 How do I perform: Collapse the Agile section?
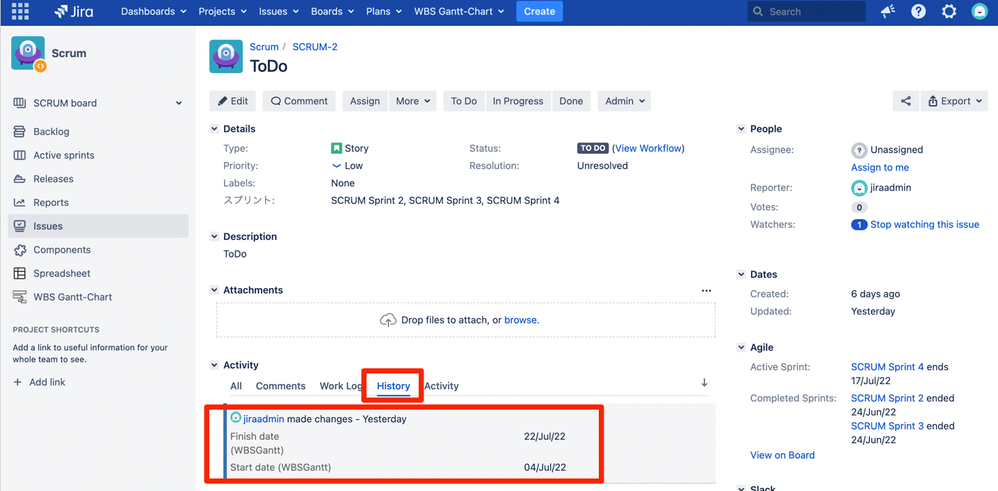tap(741, 348)
